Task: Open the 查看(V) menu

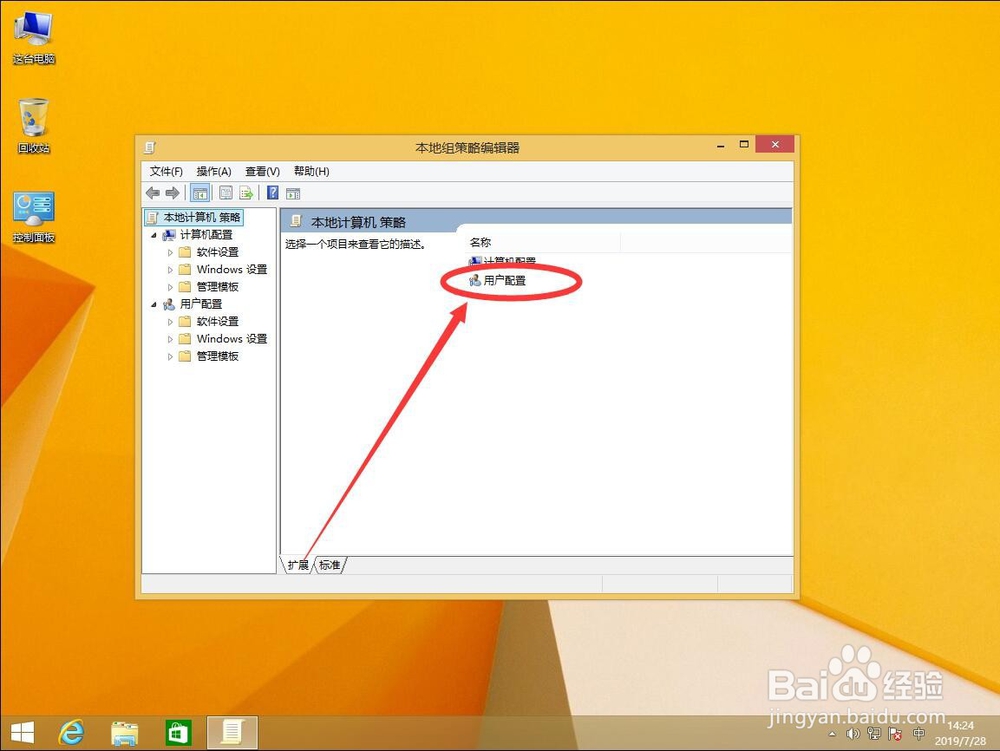Action: pos(262,171)
